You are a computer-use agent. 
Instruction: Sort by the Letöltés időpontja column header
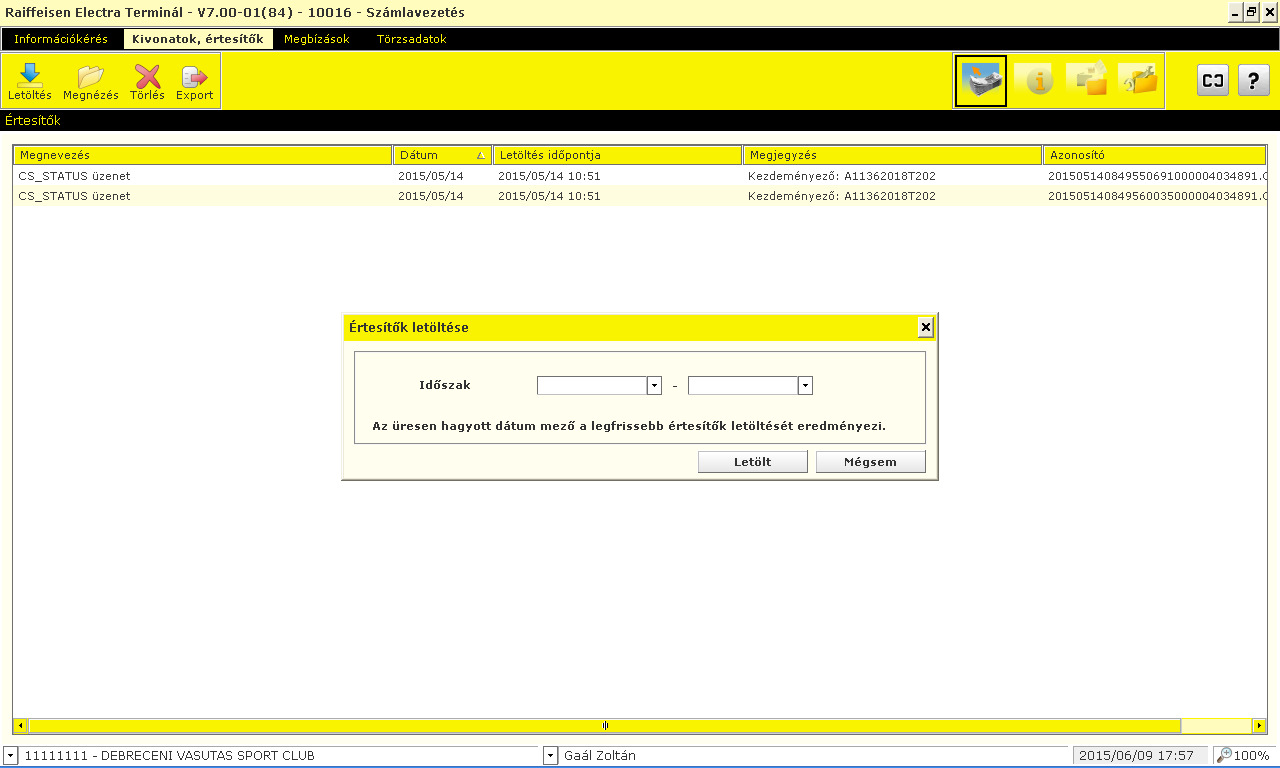[x=618, y=155]
